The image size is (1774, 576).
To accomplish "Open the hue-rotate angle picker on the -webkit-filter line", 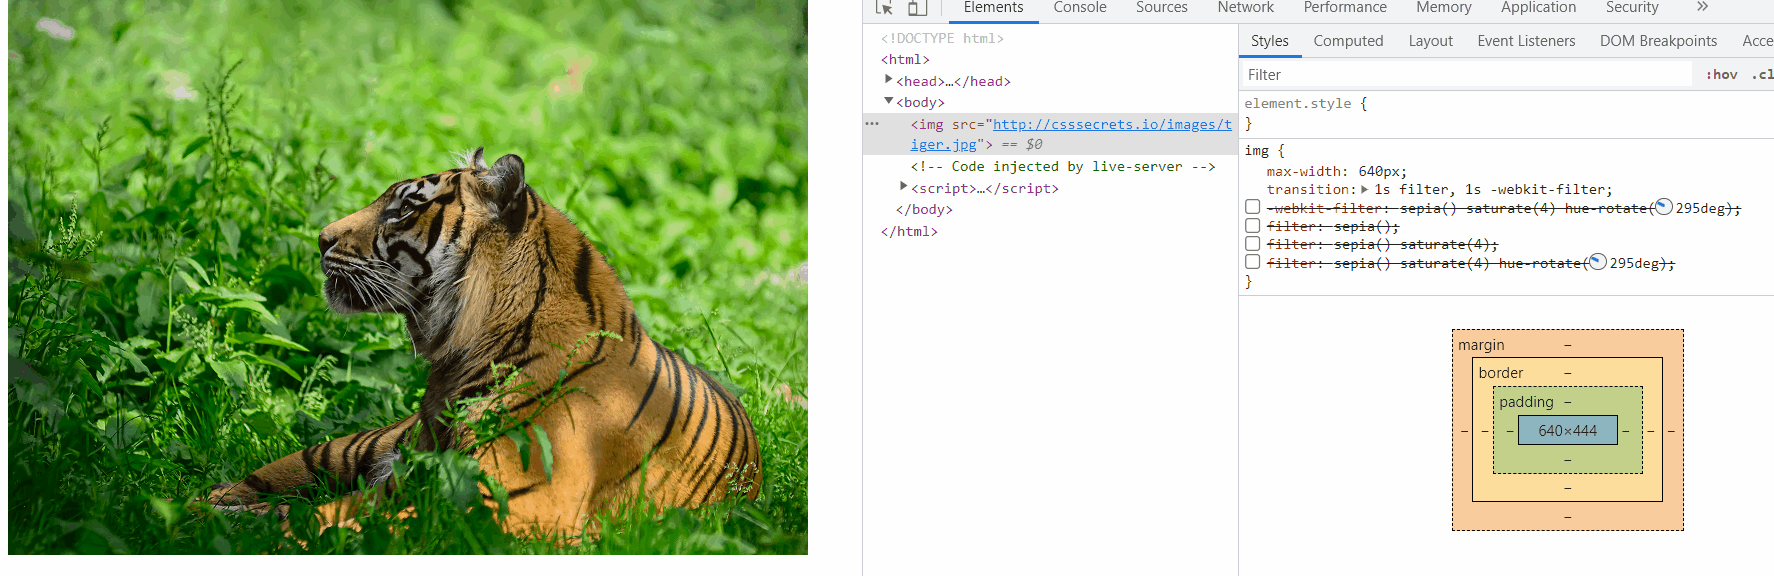I will (x=1663, y=207).
